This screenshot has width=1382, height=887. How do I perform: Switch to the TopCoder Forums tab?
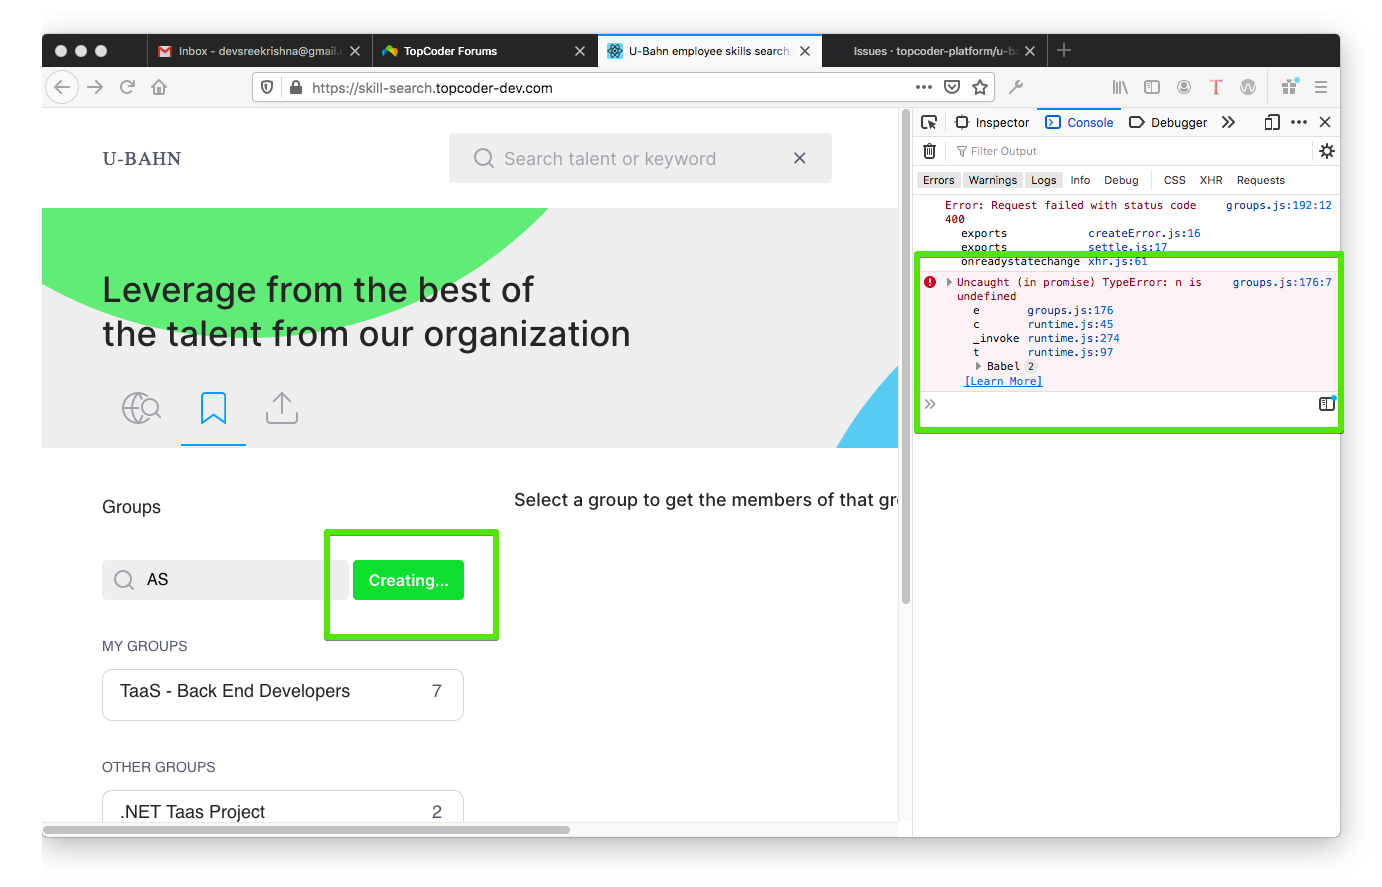click(x=485, y=51)
